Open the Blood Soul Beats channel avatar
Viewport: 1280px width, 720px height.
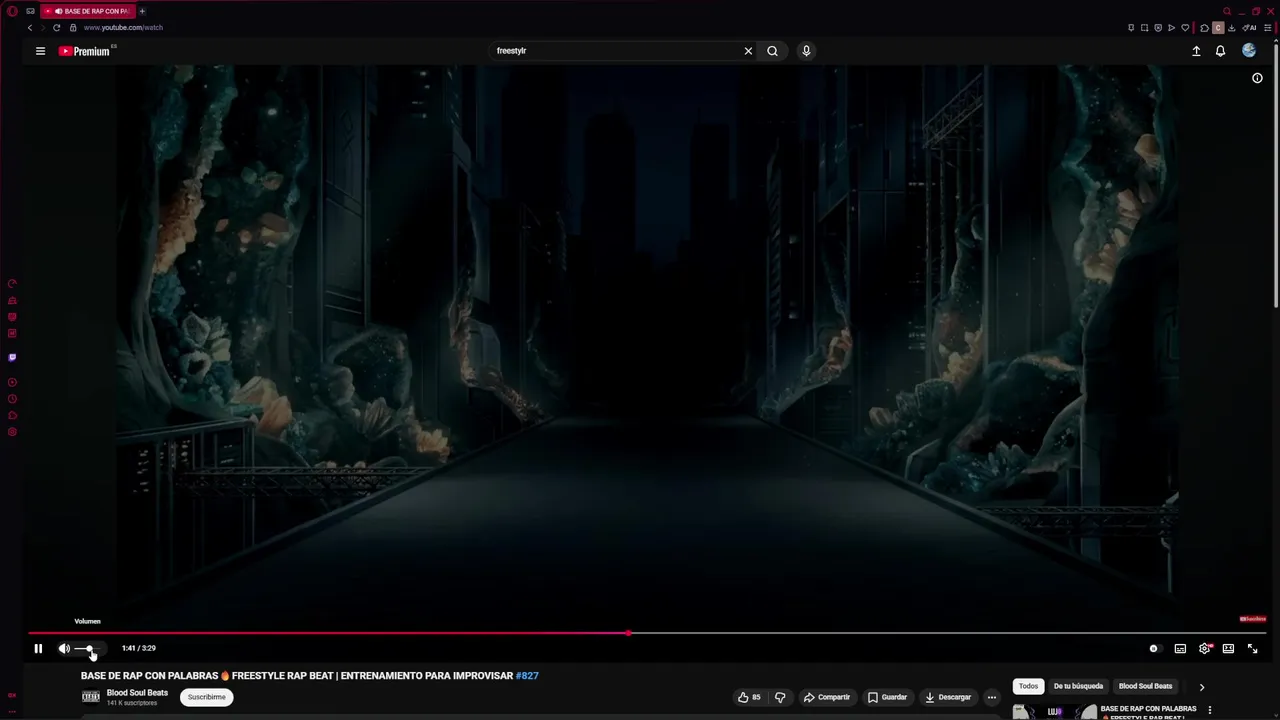[91, 697]
